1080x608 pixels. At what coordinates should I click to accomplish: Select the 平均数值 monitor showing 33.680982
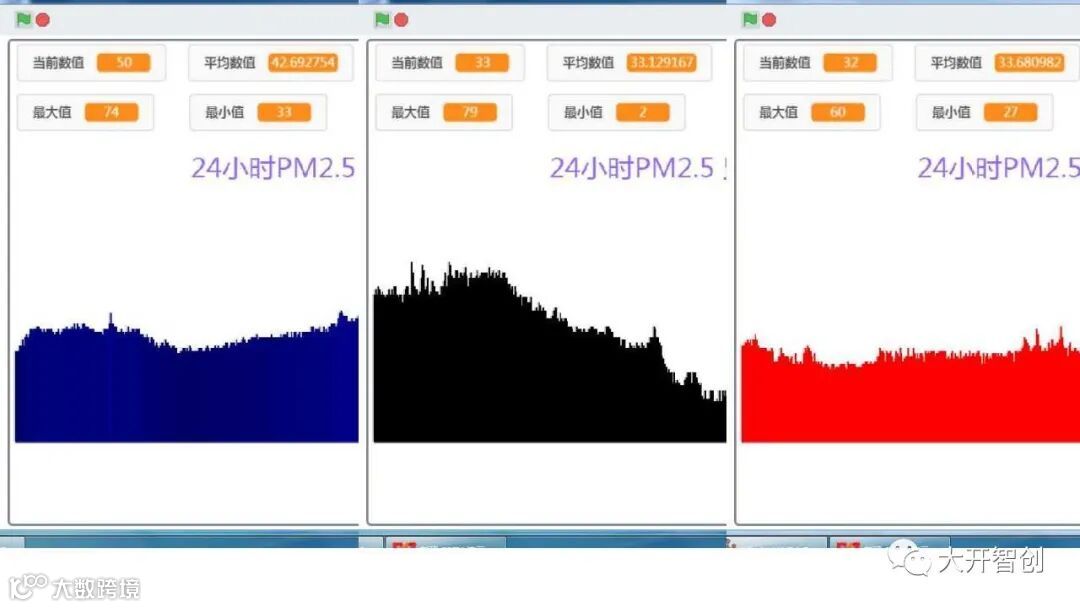[997, 63]
